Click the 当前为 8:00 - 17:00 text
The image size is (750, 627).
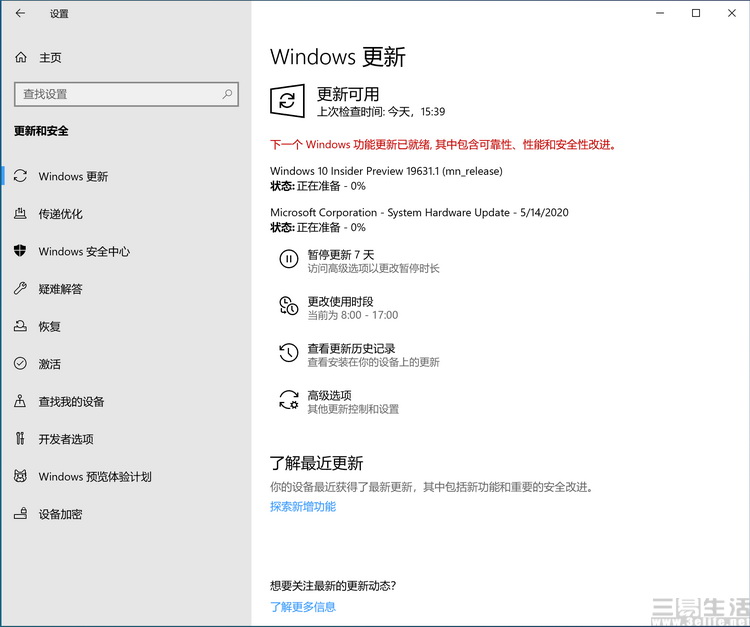point(353,315)
